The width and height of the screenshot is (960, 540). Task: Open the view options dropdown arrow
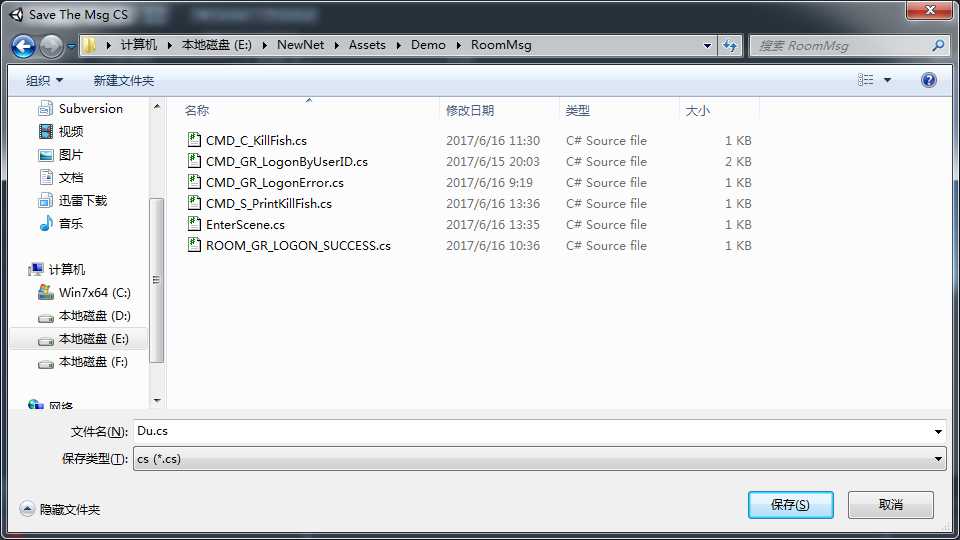pyautogui.click(x=887, y=80)
